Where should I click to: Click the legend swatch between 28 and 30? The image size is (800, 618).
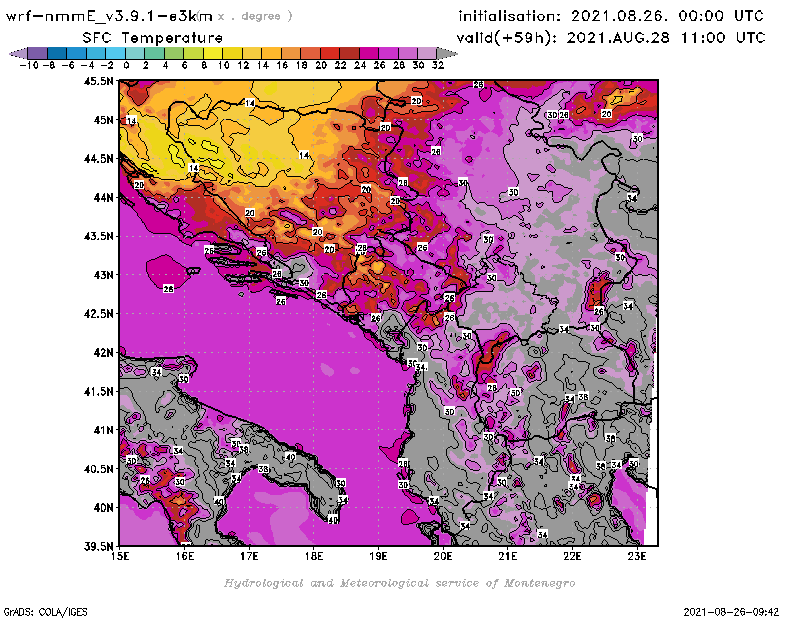click(x=408, y=53)
